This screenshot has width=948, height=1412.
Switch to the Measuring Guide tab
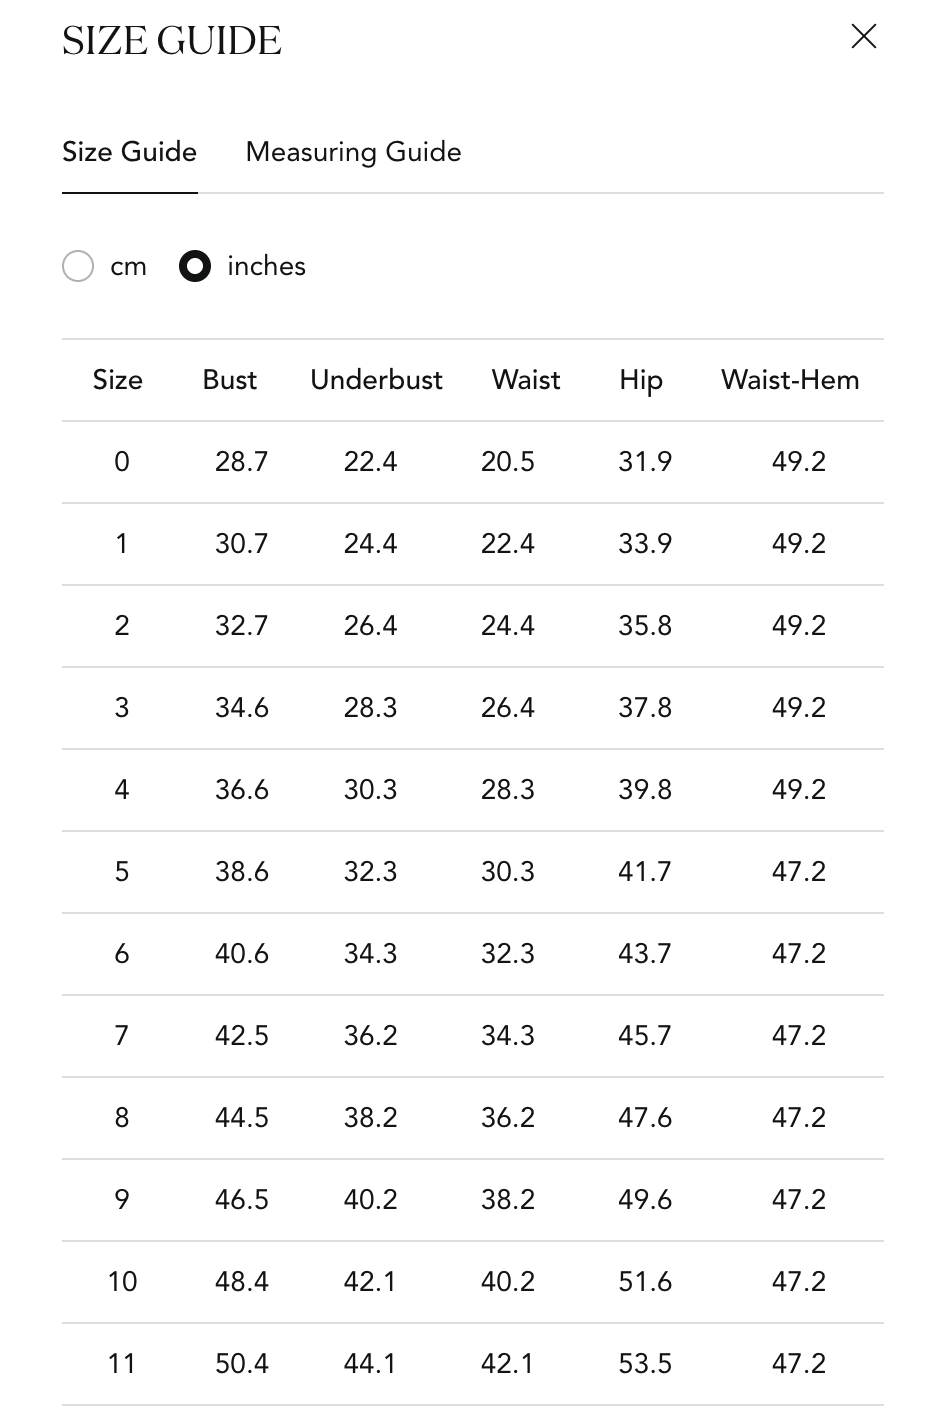coord(353,152)
